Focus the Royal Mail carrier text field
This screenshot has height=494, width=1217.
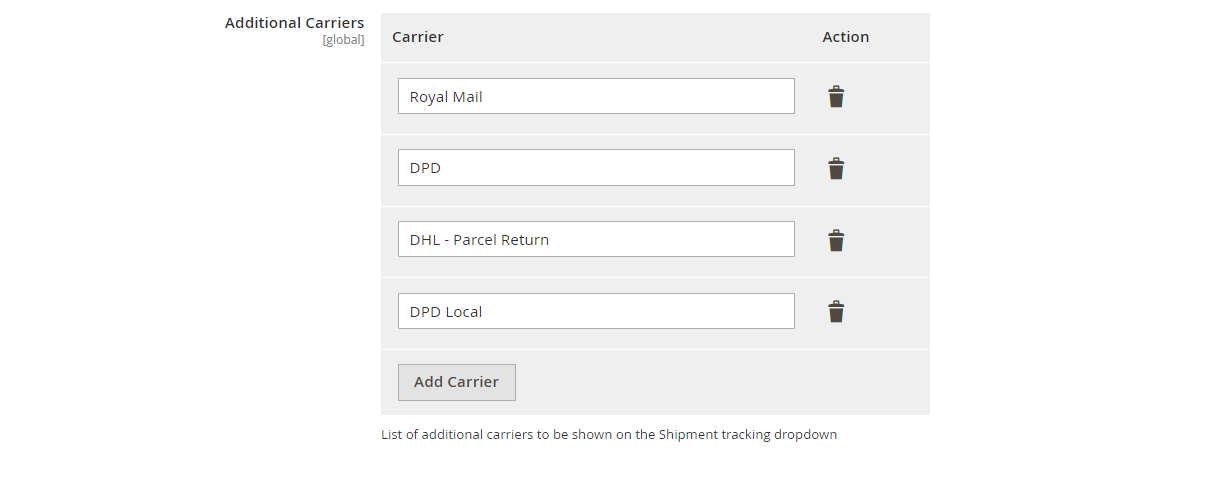click(x=596, y=97)
